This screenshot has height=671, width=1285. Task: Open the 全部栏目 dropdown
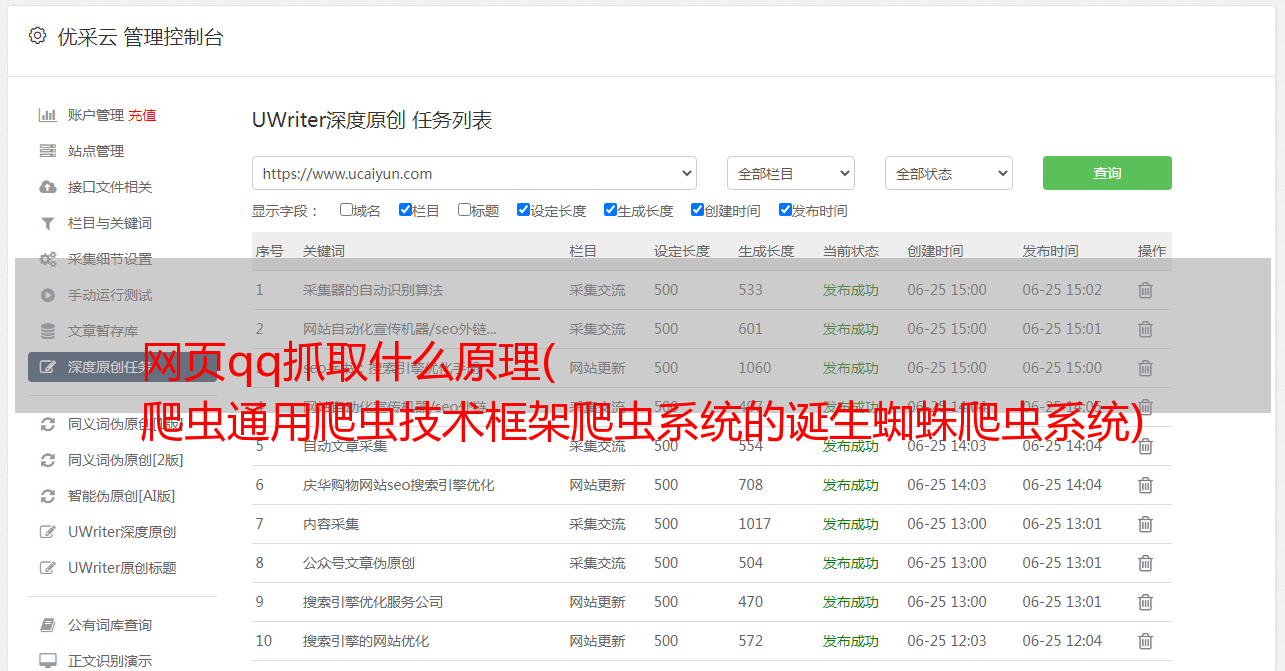pyautogui.click(x=790, y=173)
